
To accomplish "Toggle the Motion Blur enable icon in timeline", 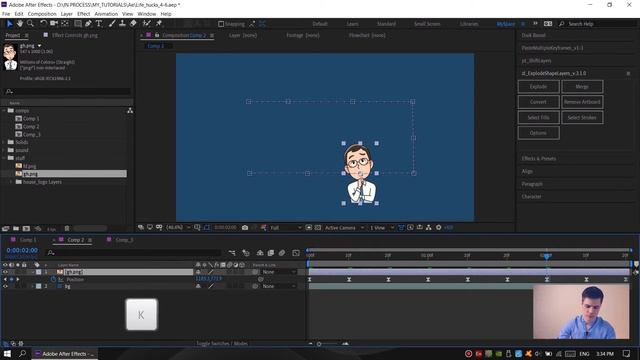I will coord(282,253).
